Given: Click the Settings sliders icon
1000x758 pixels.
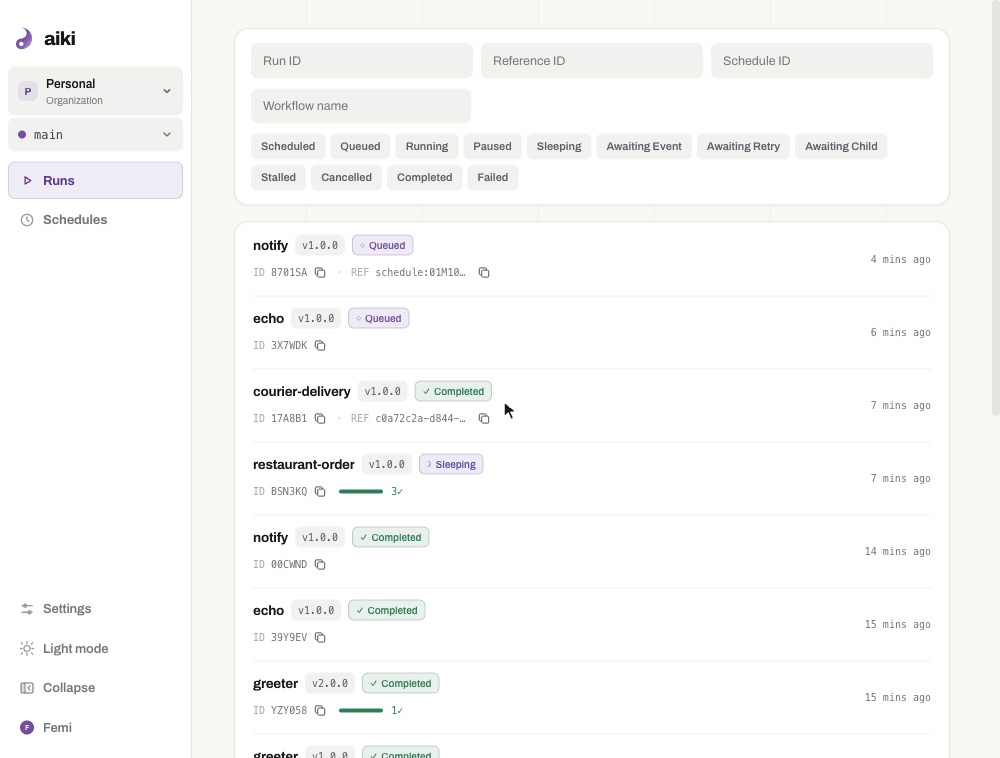Looking at the screenshot, I should pos(27,609).
